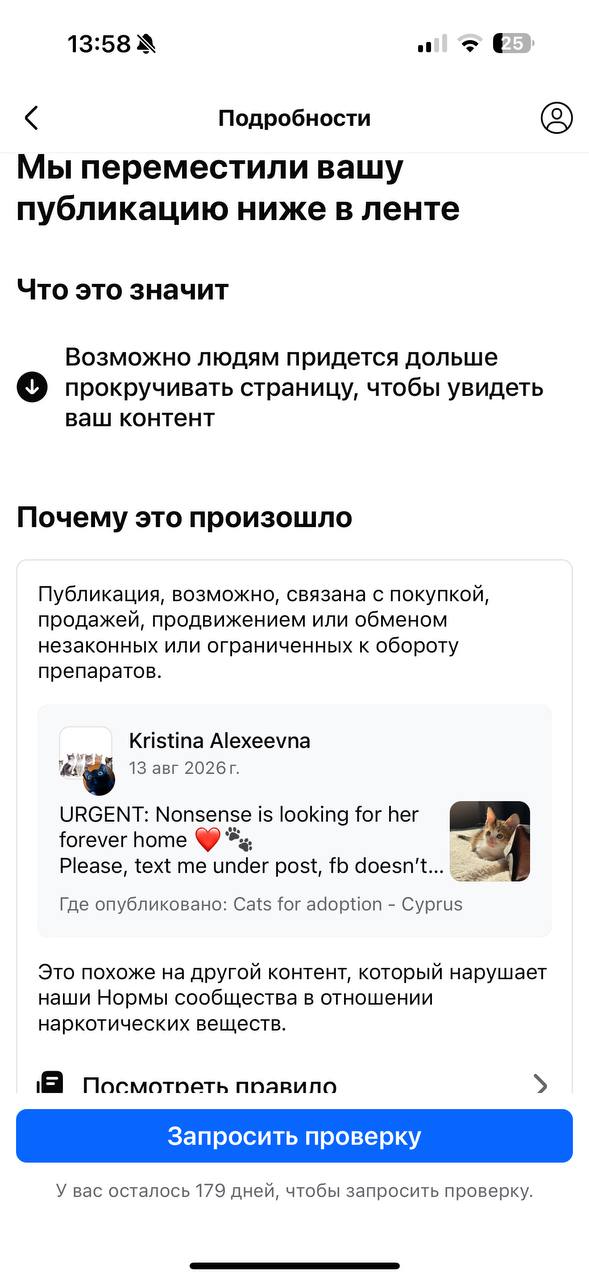Open the profile account icon

tap(556, 118)
